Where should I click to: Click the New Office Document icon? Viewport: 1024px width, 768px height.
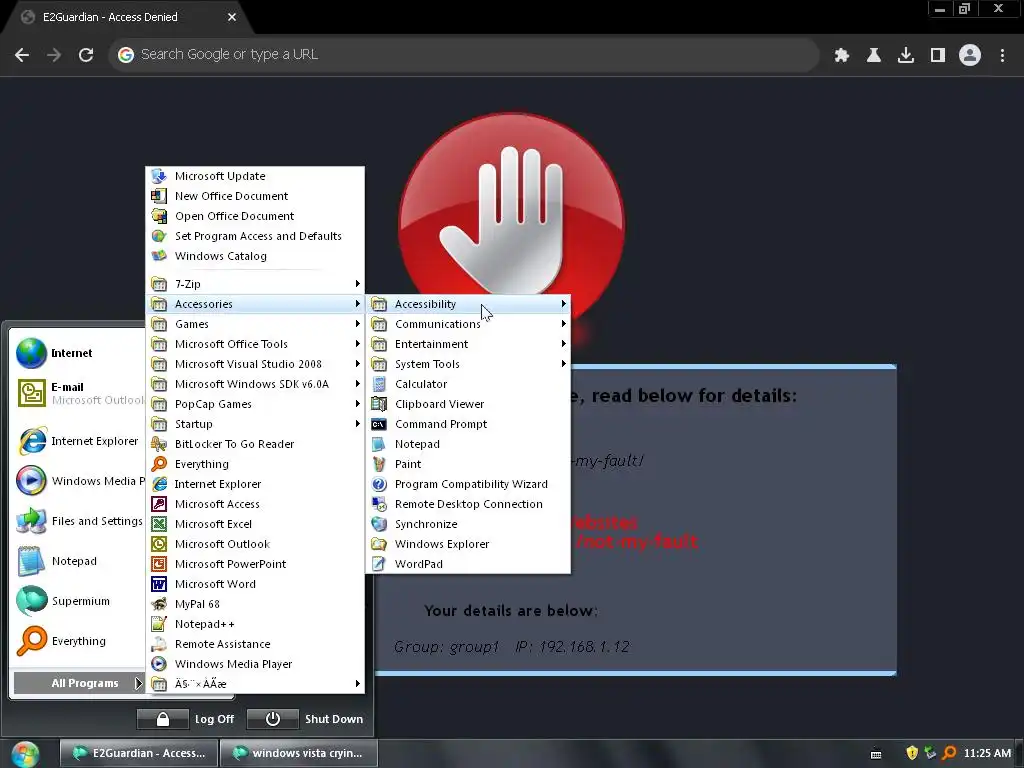tap(159, 196)
